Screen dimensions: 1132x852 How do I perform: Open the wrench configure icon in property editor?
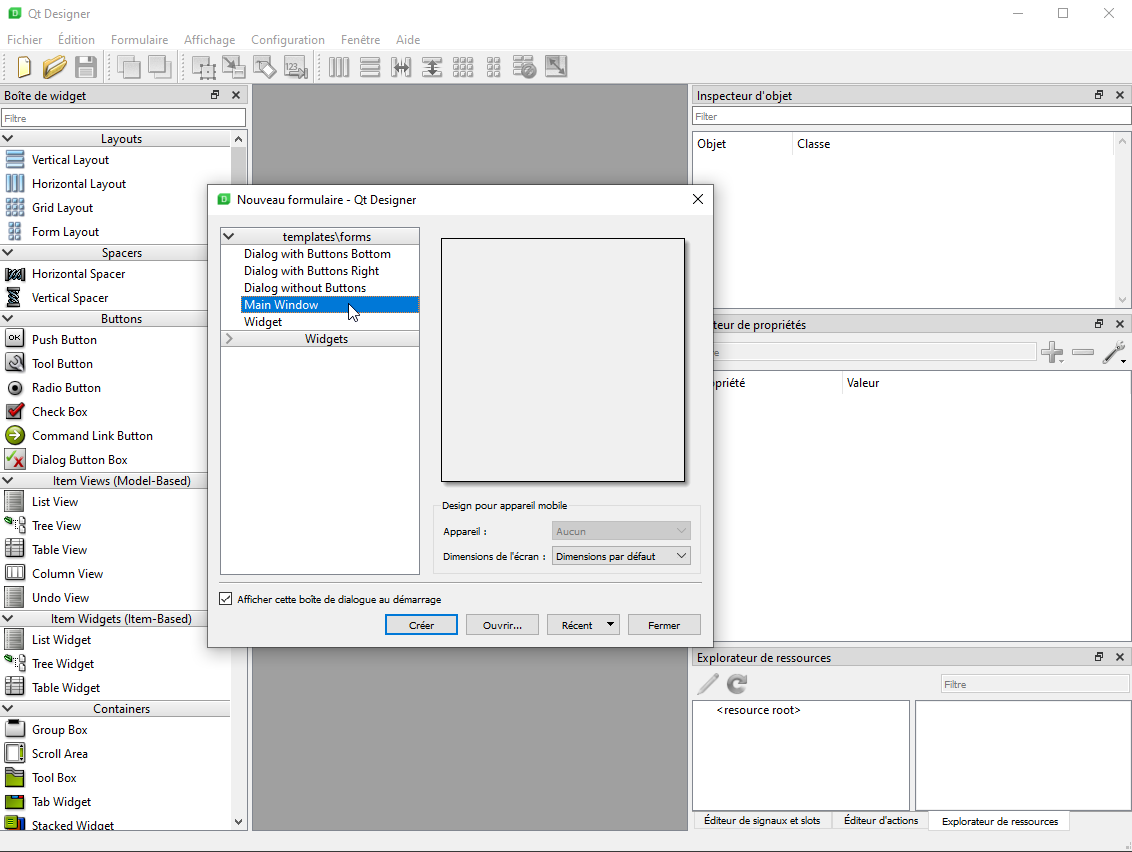1114,352
